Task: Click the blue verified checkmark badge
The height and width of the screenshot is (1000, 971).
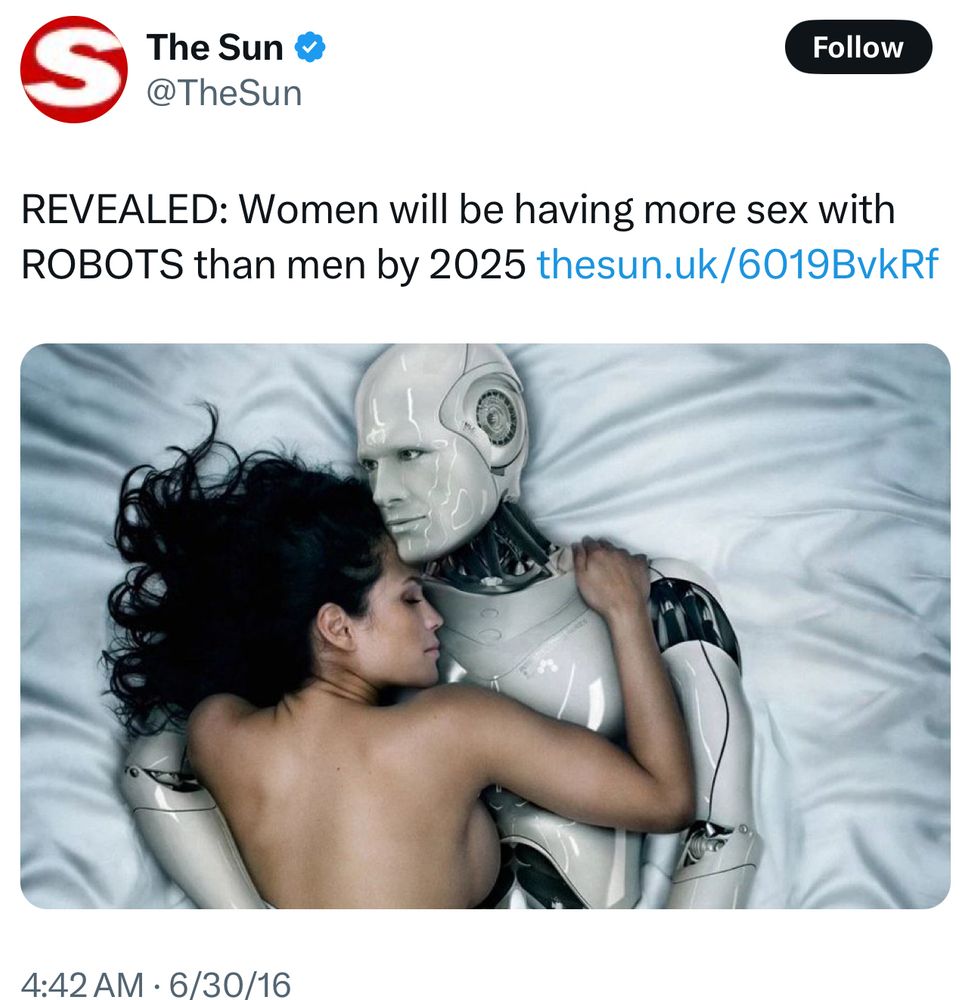Action: [x=310, y=47]
